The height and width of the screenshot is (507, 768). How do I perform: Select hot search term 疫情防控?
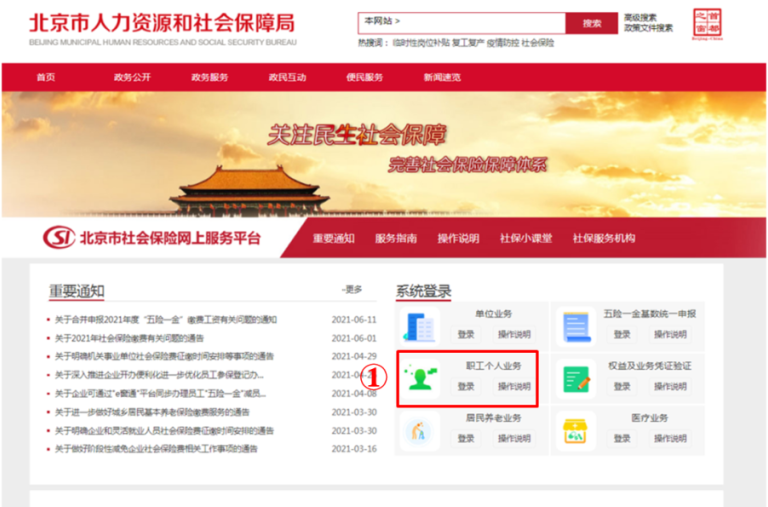503,43
